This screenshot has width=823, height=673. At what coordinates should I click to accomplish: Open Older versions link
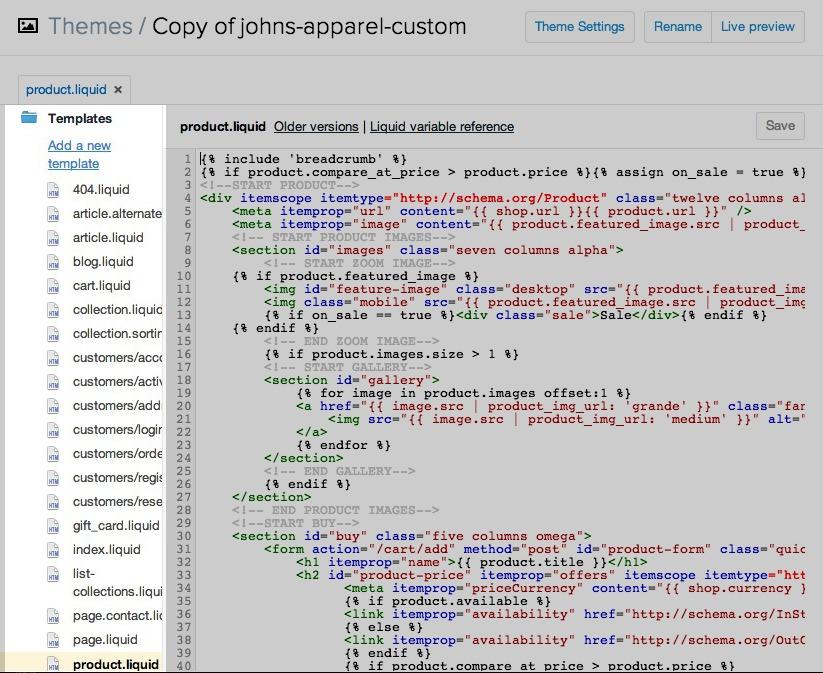tap(316, 127)
